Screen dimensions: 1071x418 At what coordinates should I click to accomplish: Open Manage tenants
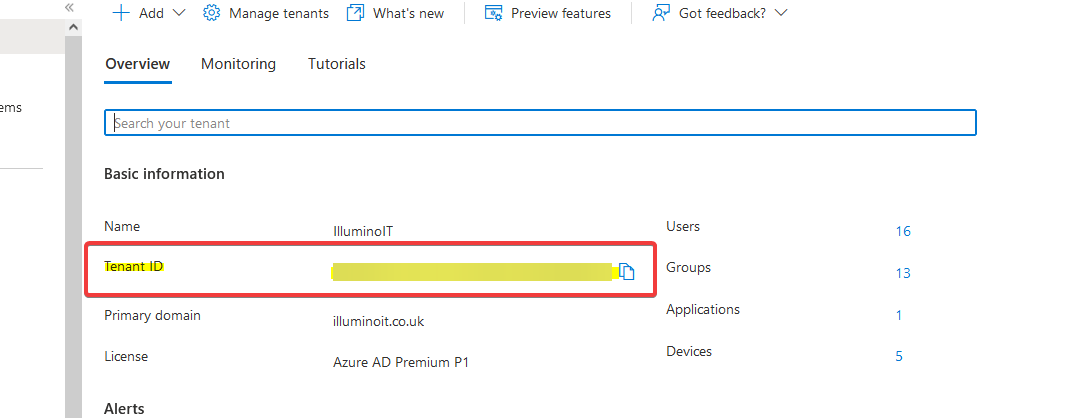pos(279,13)
